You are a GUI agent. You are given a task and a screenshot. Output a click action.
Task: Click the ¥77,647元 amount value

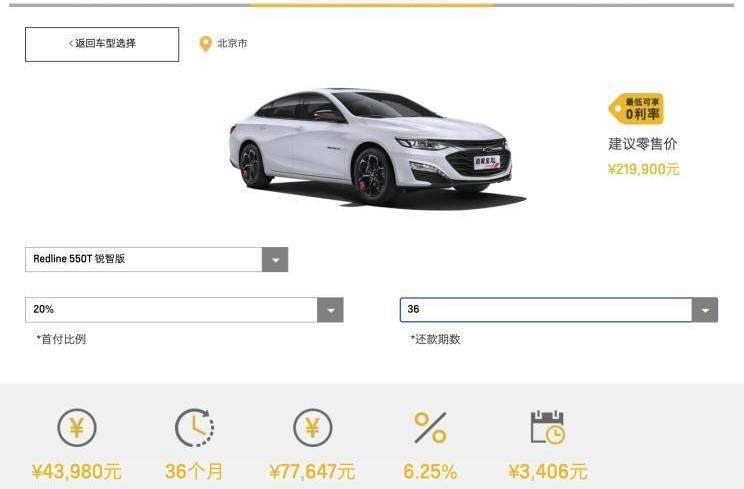[312, 471]
